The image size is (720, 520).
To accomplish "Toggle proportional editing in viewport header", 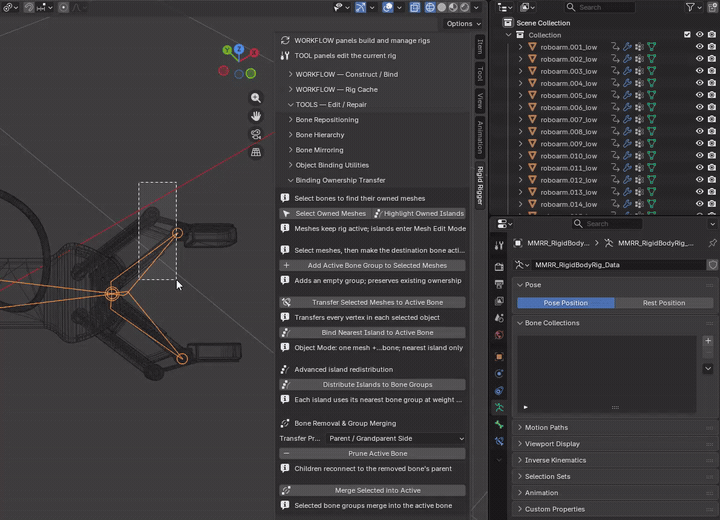I will coord(63,7).
